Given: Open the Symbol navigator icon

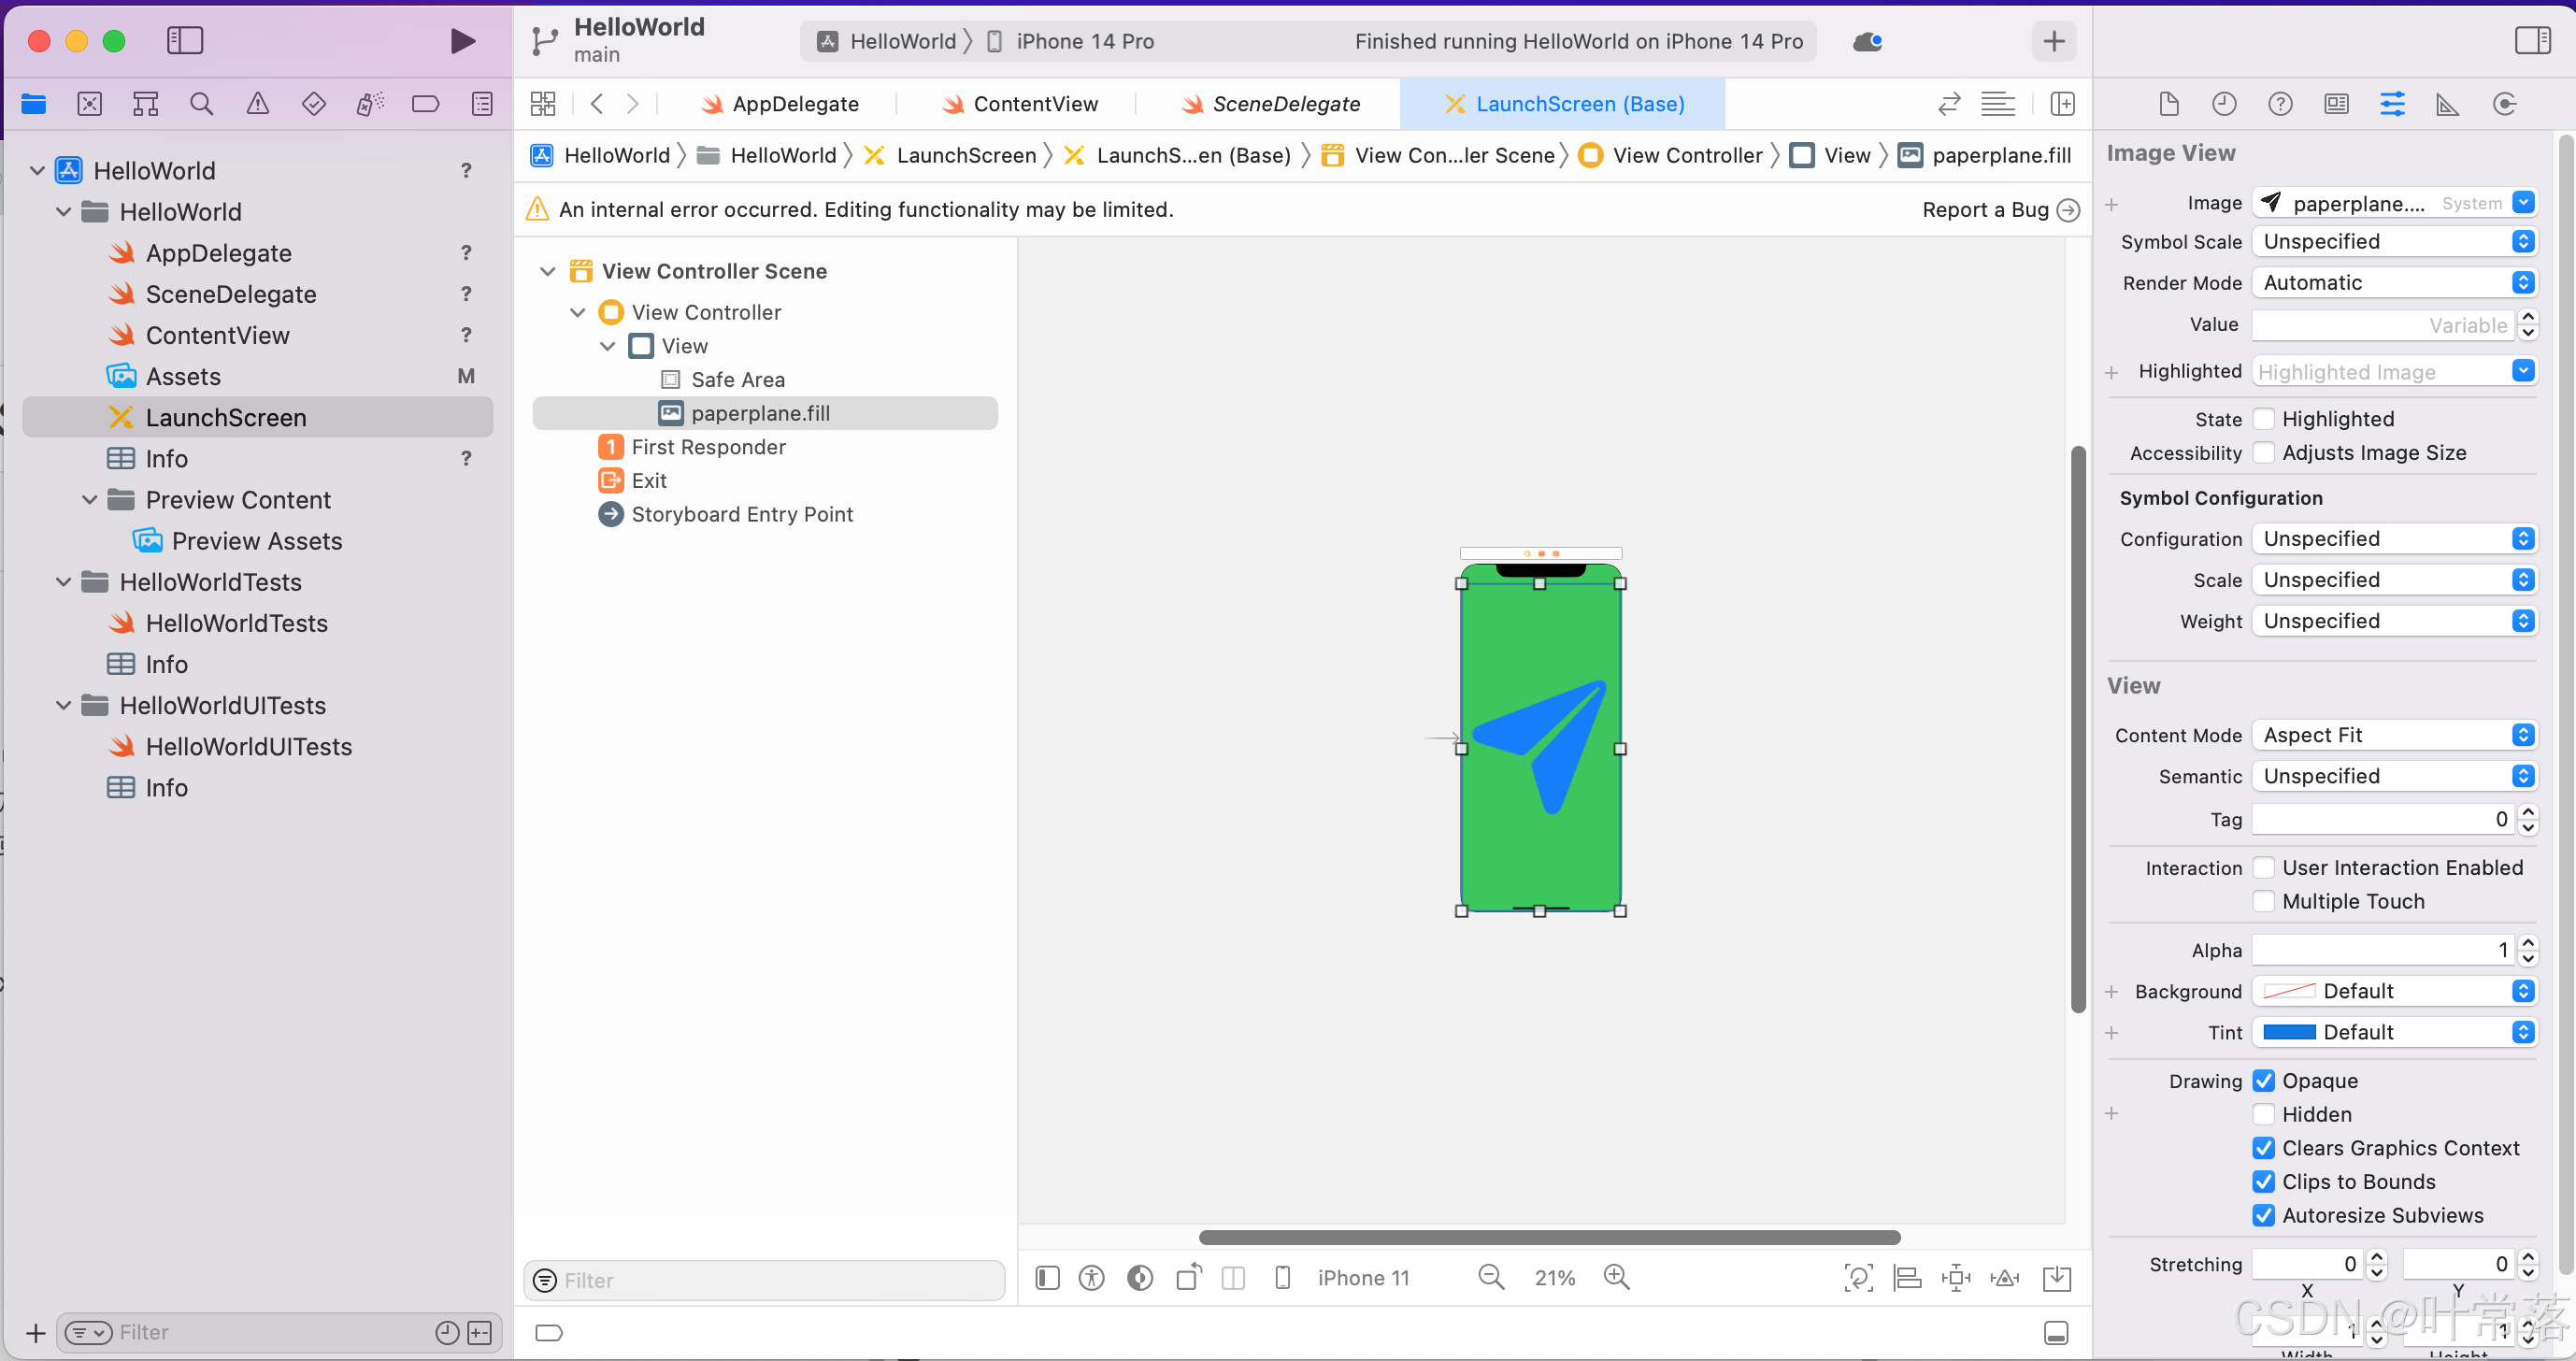Looking at the screenshot, I should 146,104.
